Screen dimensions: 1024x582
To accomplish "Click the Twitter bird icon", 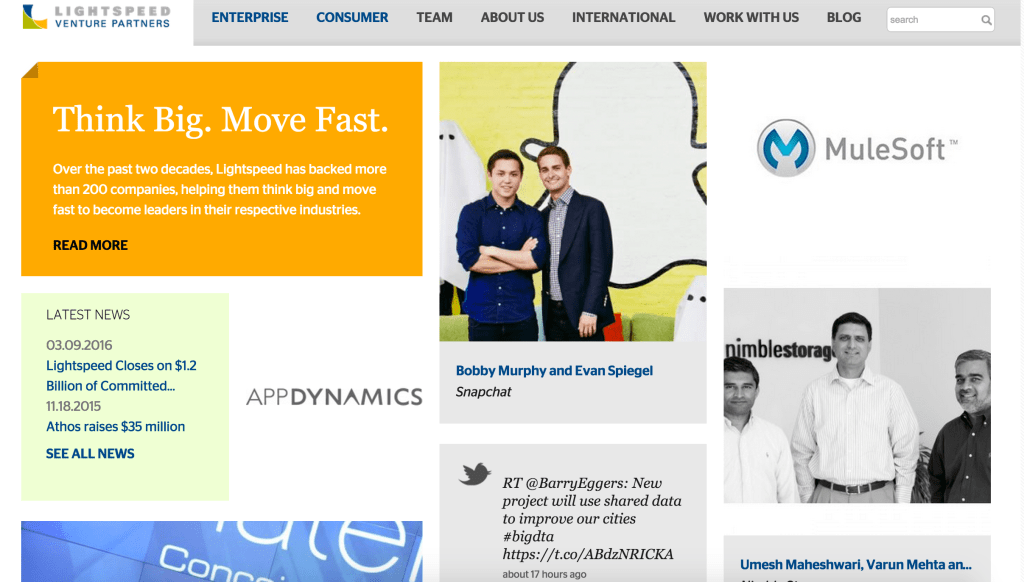I will pyautogui.click(x=475, y=474).
